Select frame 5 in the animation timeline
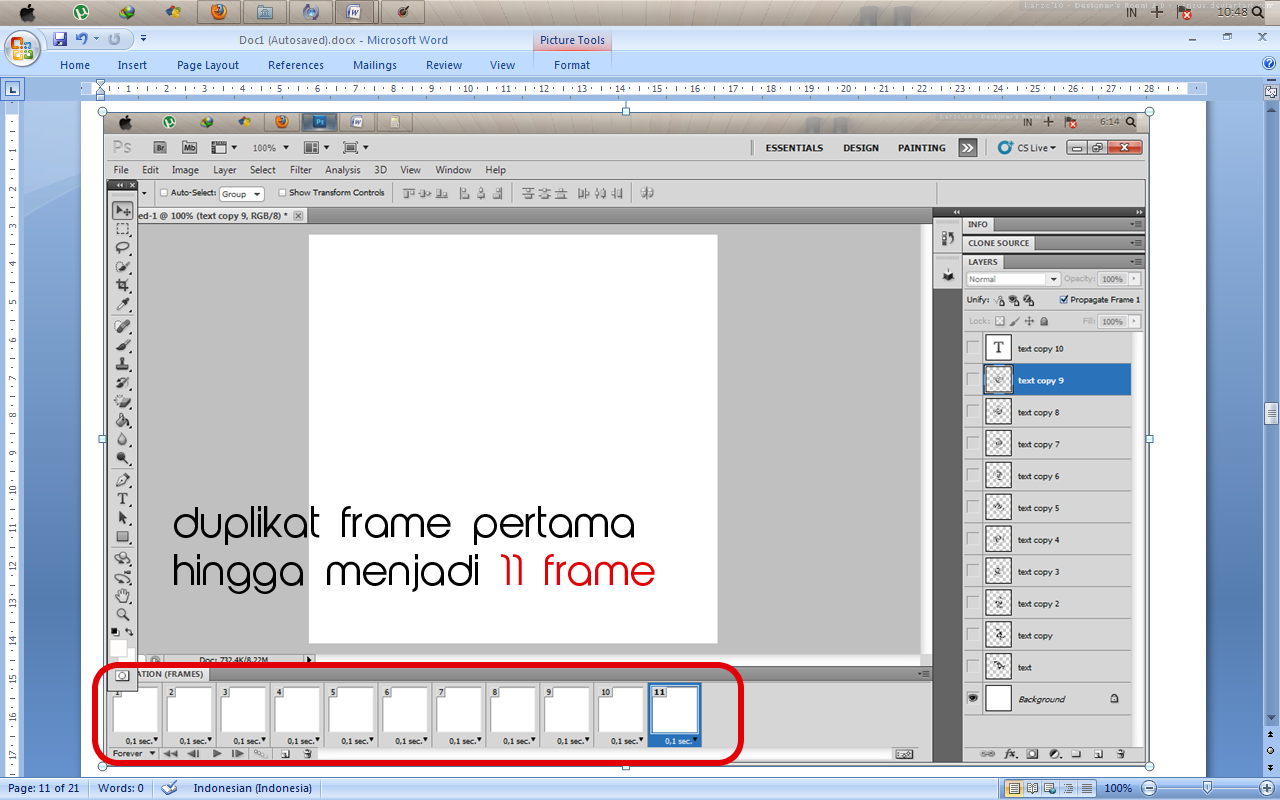Screen dimensions: 1280x800 tap(350, 710)
